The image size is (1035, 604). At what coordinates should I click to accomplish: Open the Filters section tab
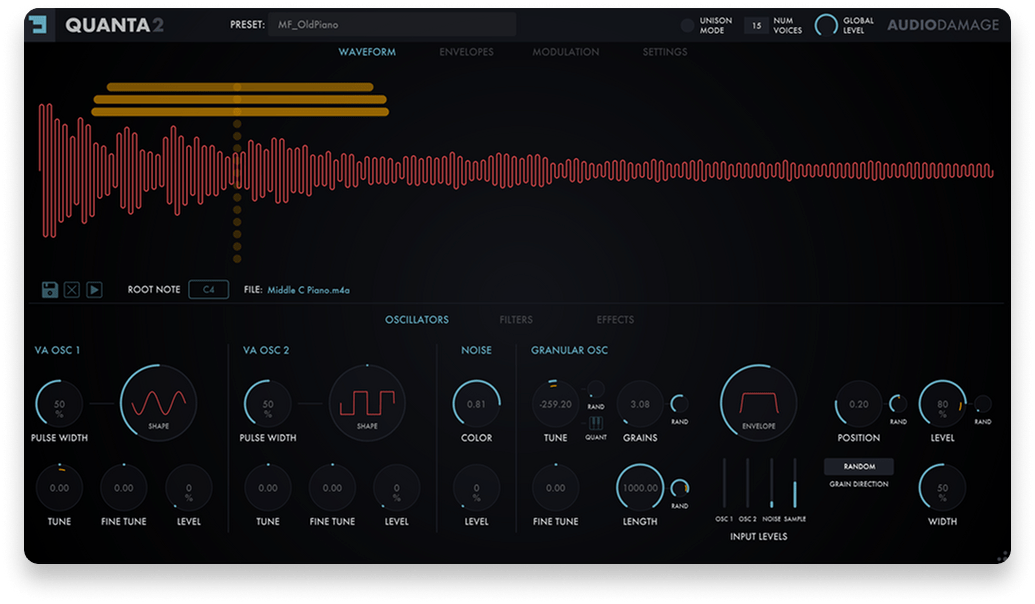[516, 320]
